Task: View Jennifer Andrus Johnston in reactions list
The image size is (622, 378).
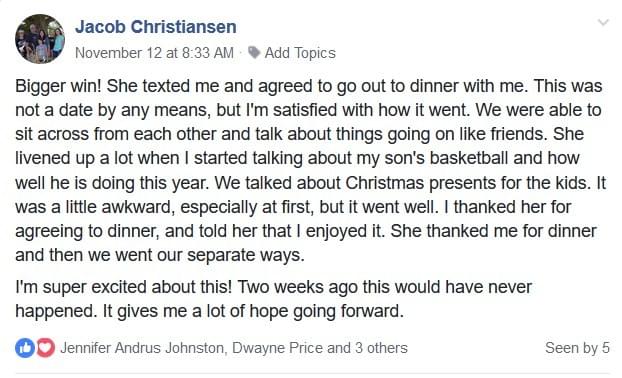Action: pyautogui.click(x=143, y=348)
